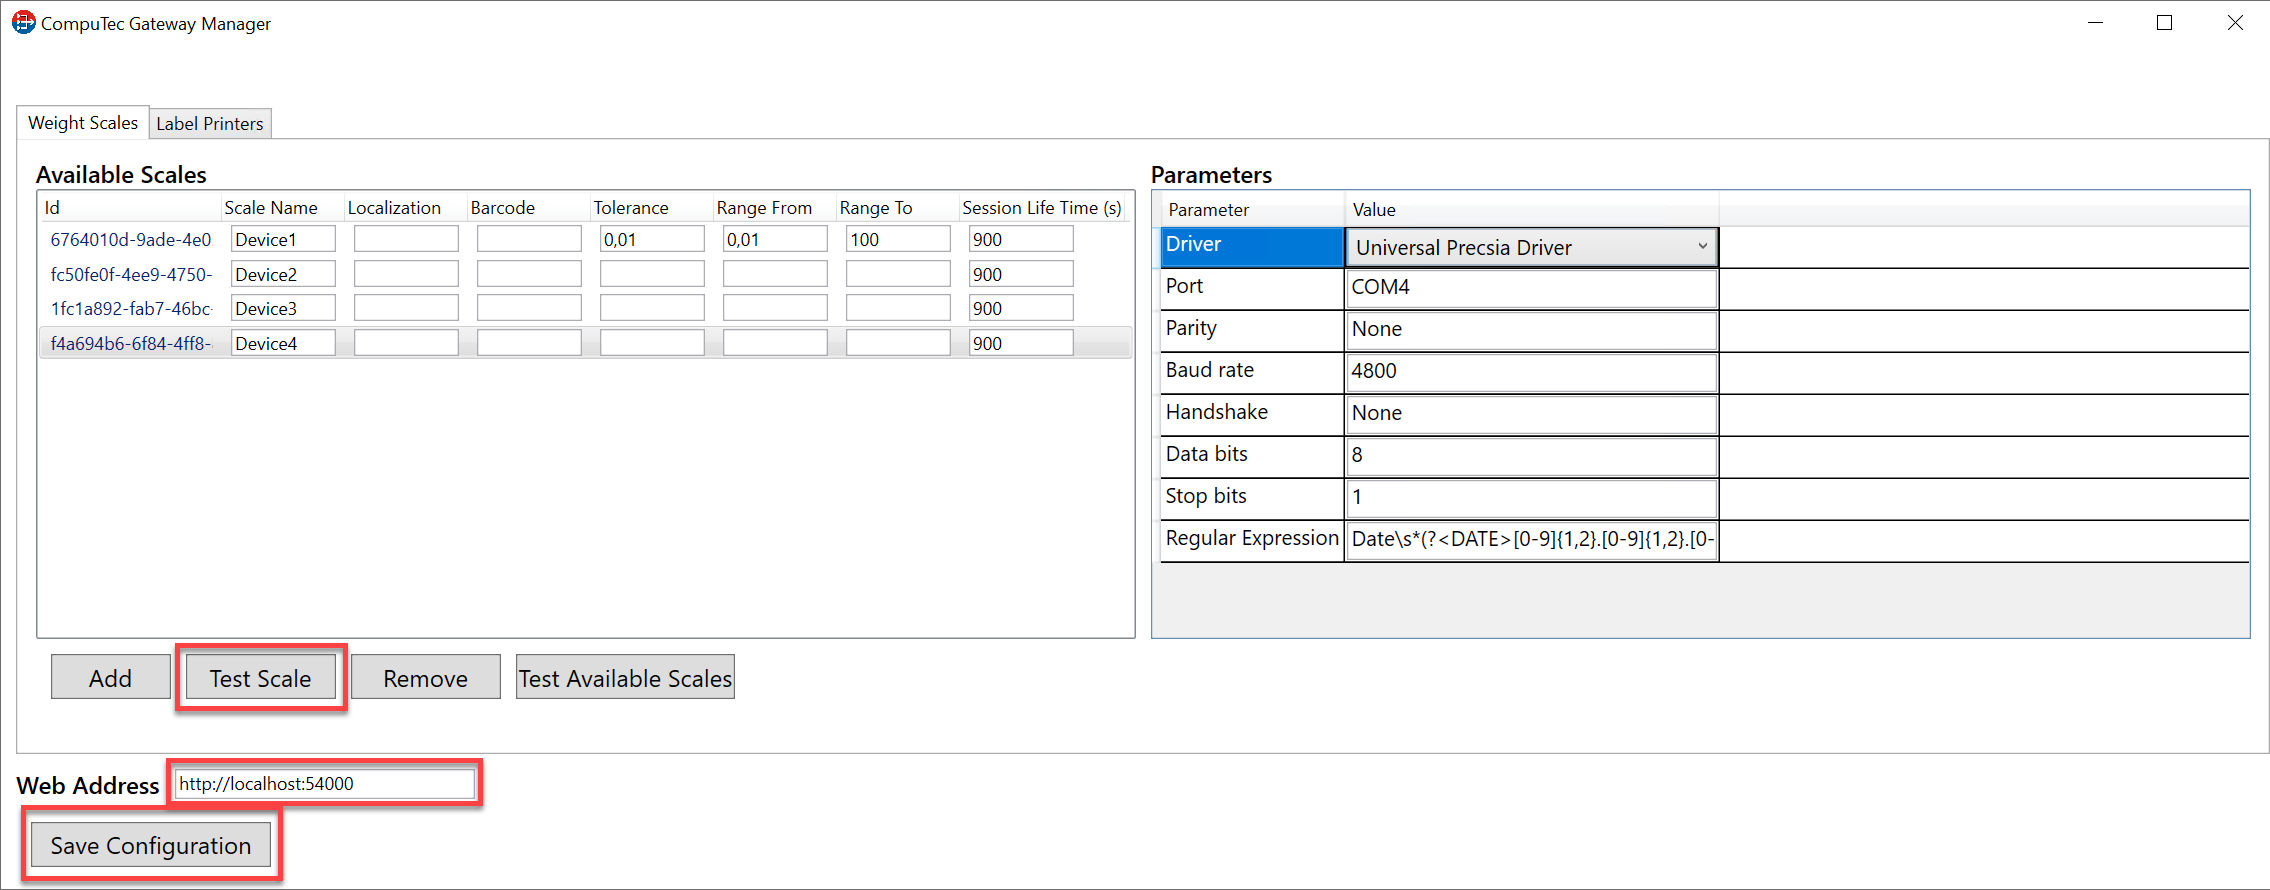
Task: Select the row with Id fc50fe0f-4ee9-4750
Action: pos(131,275)
